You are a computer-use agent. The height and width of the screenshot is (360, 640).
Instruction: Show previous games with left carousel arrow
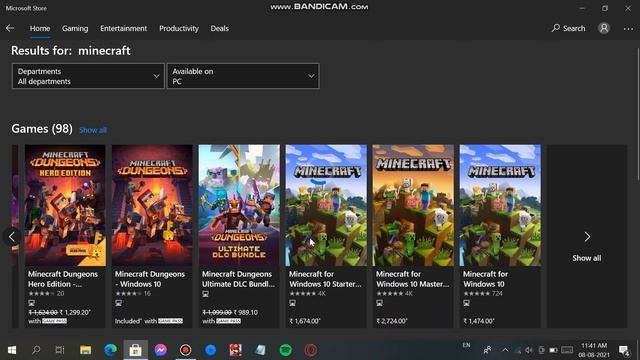pos(11,236)
